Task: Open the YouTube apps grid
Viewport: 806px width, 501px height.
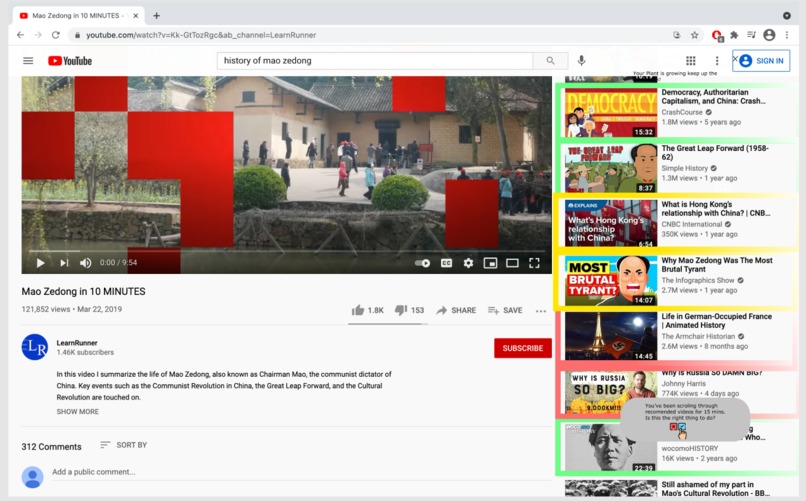Action: tap(691, 61)
